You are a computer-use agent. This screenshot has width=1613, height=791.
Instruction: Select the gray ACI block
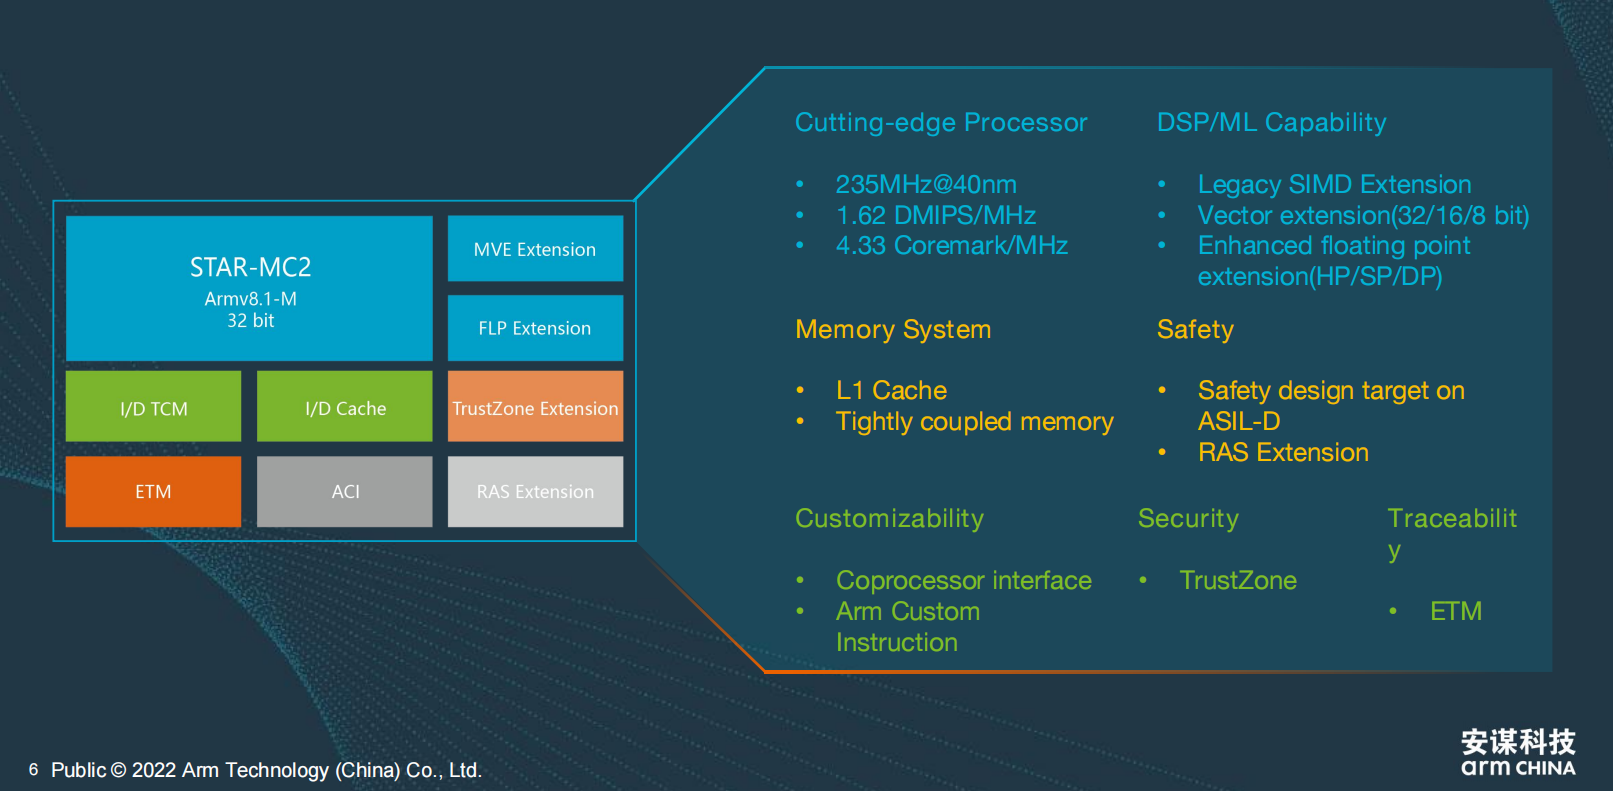[x=345, y=491]
